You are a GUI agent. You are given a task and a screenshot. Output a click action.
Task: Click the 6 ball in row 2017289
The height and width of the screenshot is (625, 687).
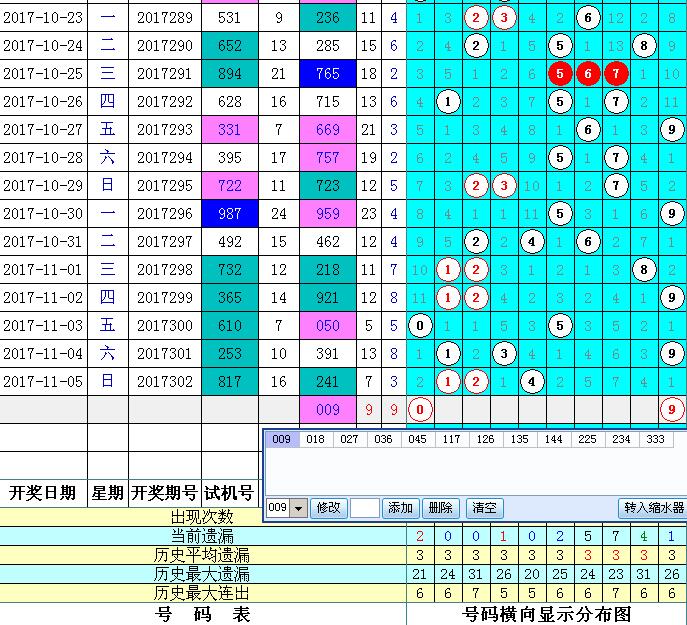tap(588, 18)
